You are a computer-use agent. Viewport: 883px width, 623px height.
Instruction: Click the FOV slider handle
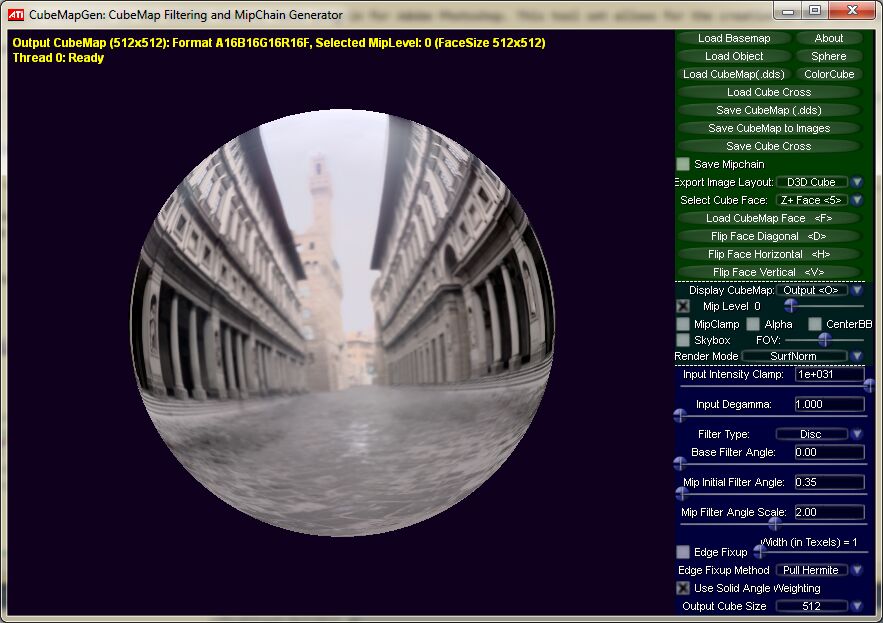(825, 340)
